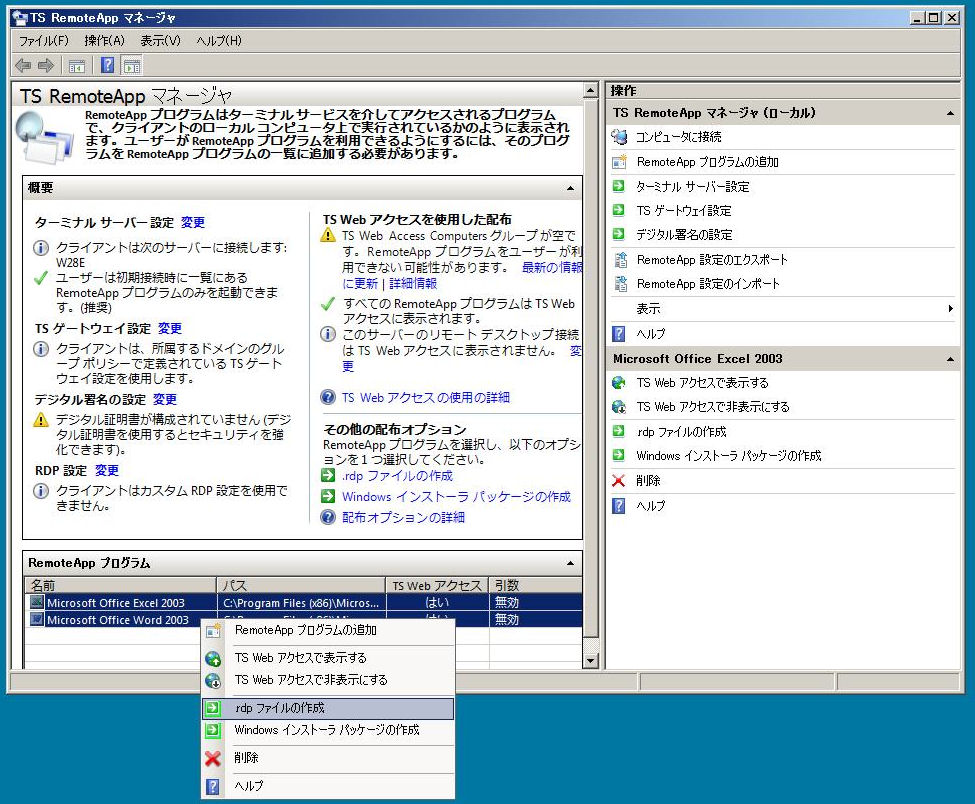Click the main pane scrollbar down arrow

click(x=591, y=660)
